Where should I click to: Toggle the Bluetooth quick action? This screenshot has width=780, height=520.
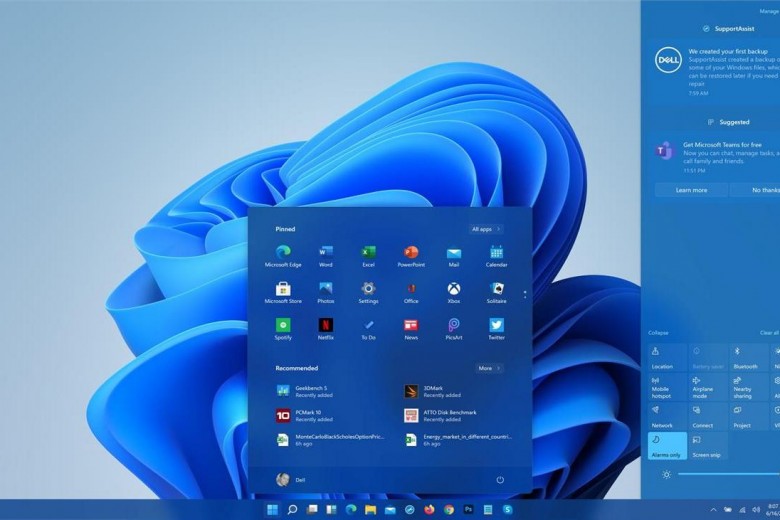click(x=749, y=357)
